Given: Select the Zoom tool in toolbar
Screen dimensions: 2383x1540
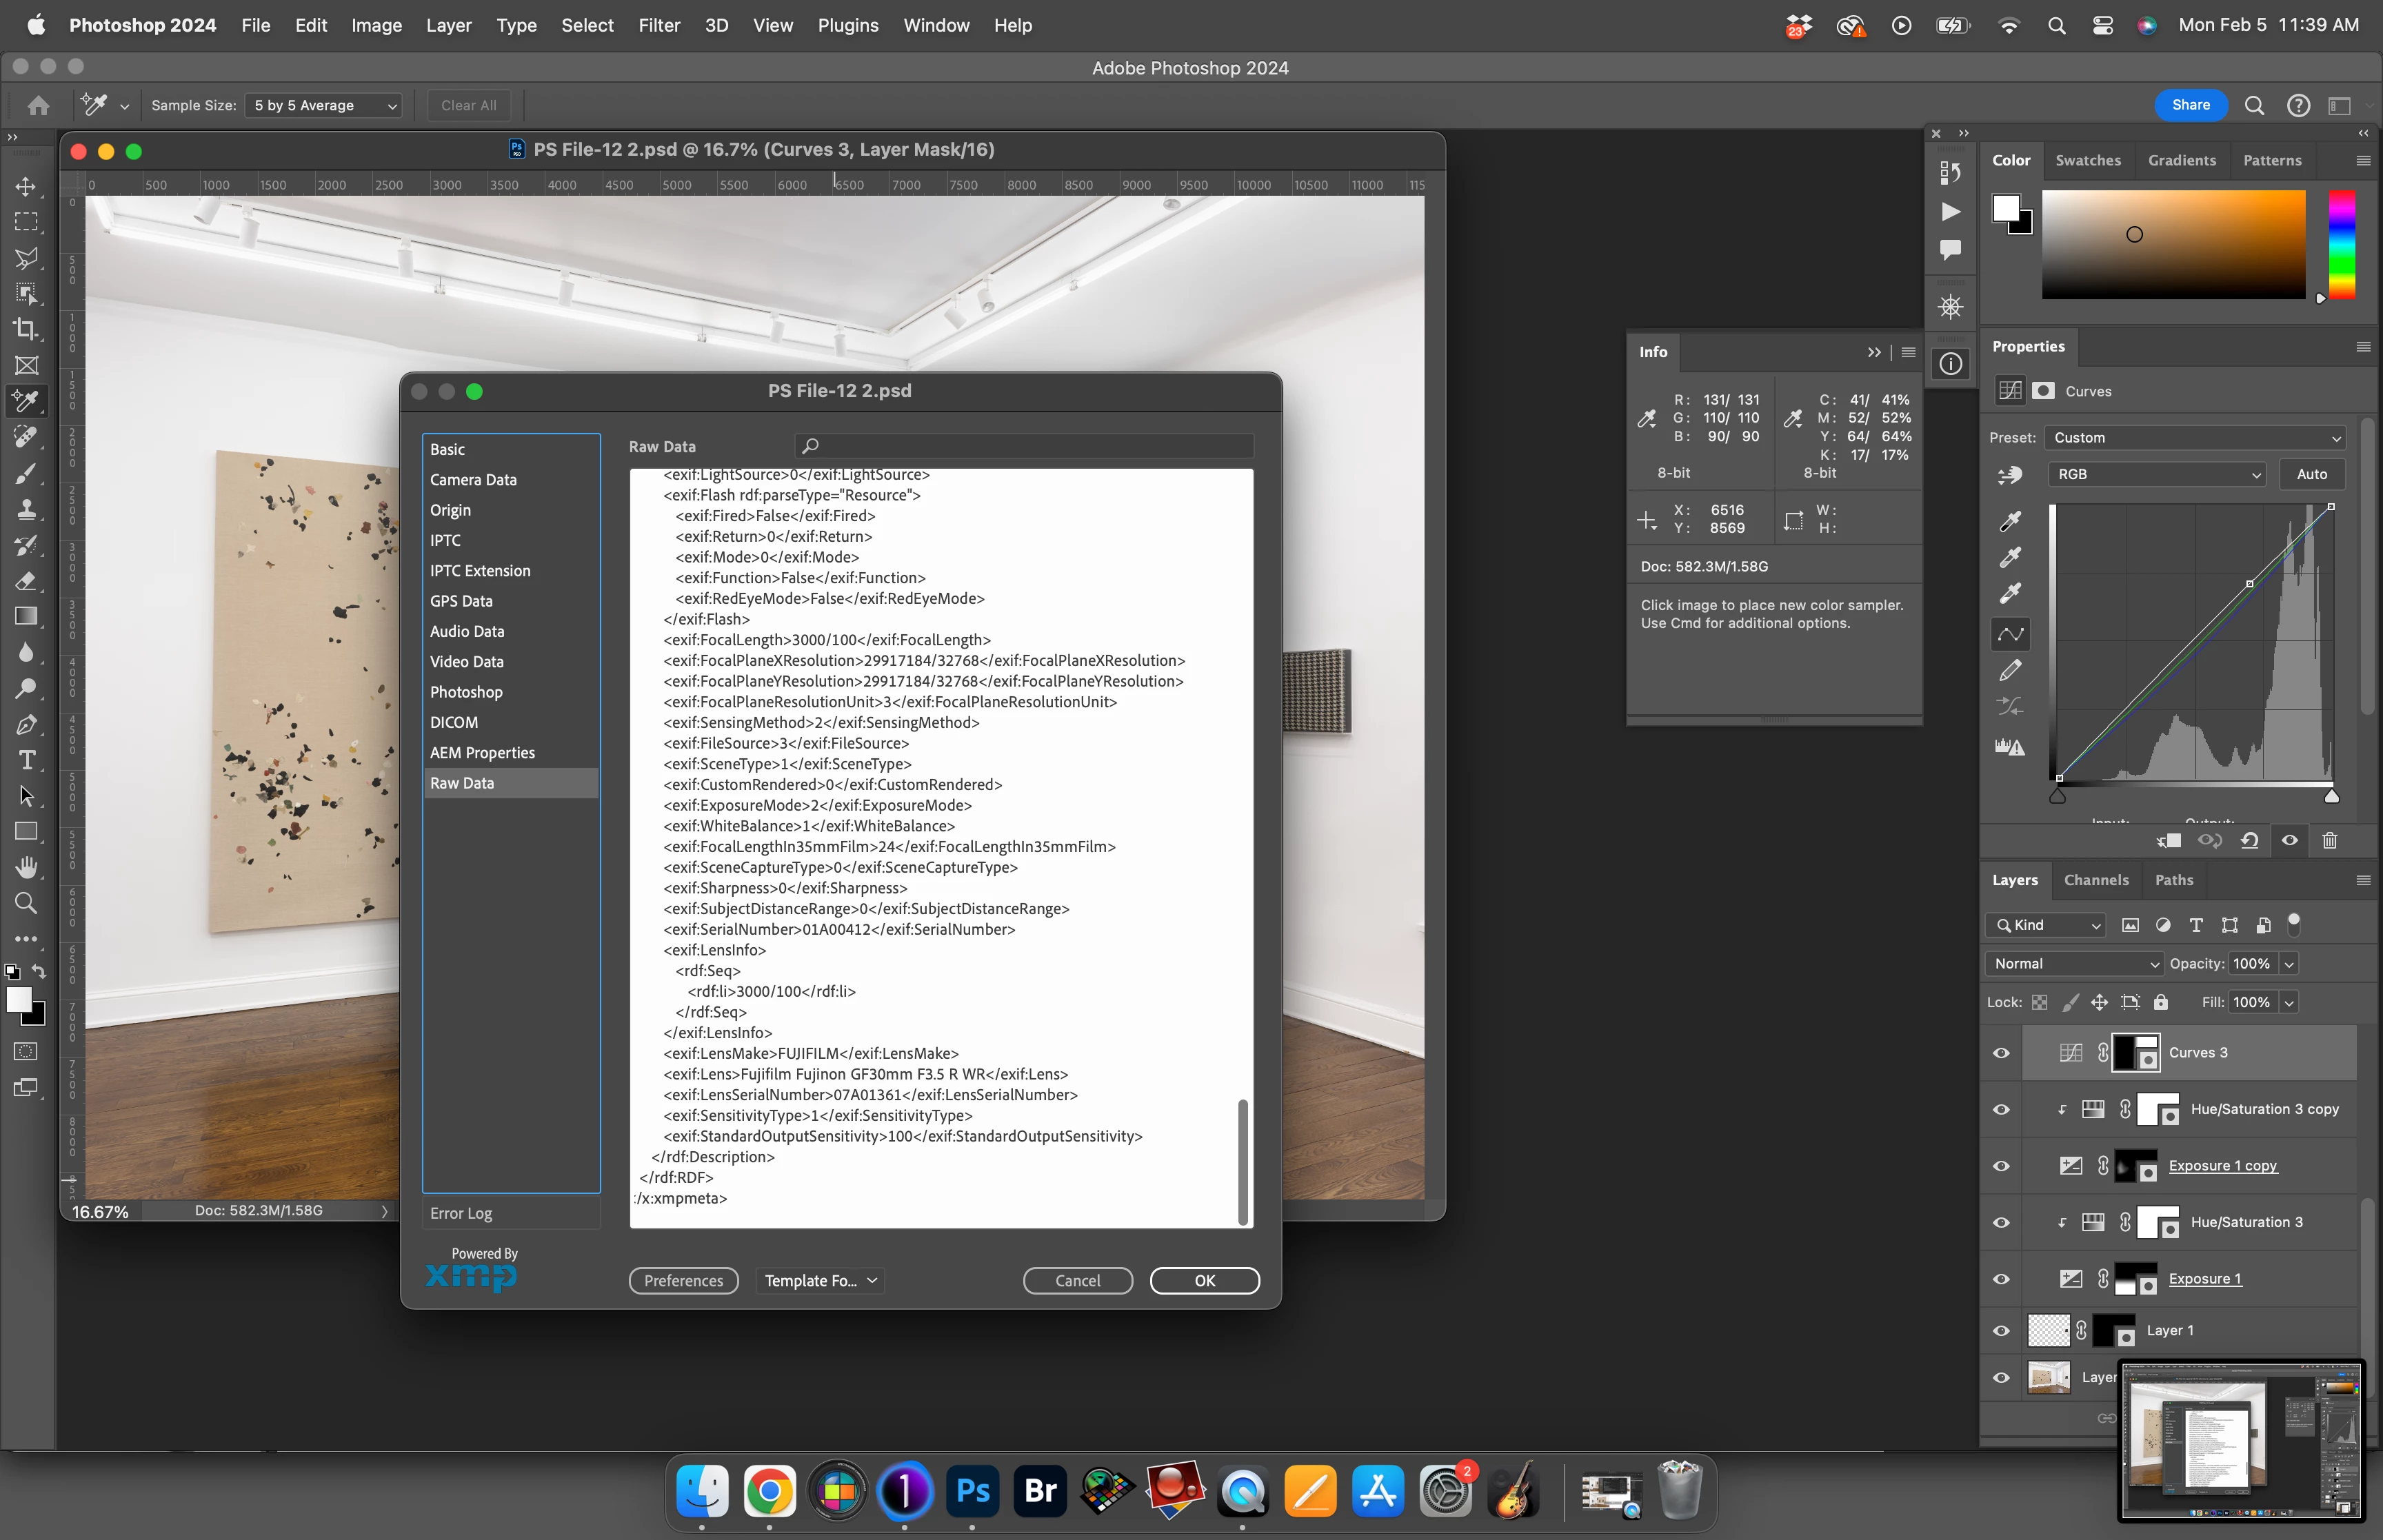Looking at the screenshot, I should [26, 903].
